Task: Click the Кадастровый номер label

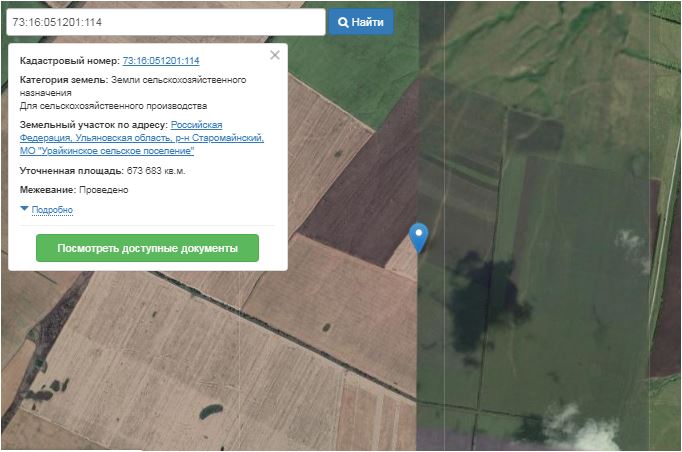Action: 69,61
